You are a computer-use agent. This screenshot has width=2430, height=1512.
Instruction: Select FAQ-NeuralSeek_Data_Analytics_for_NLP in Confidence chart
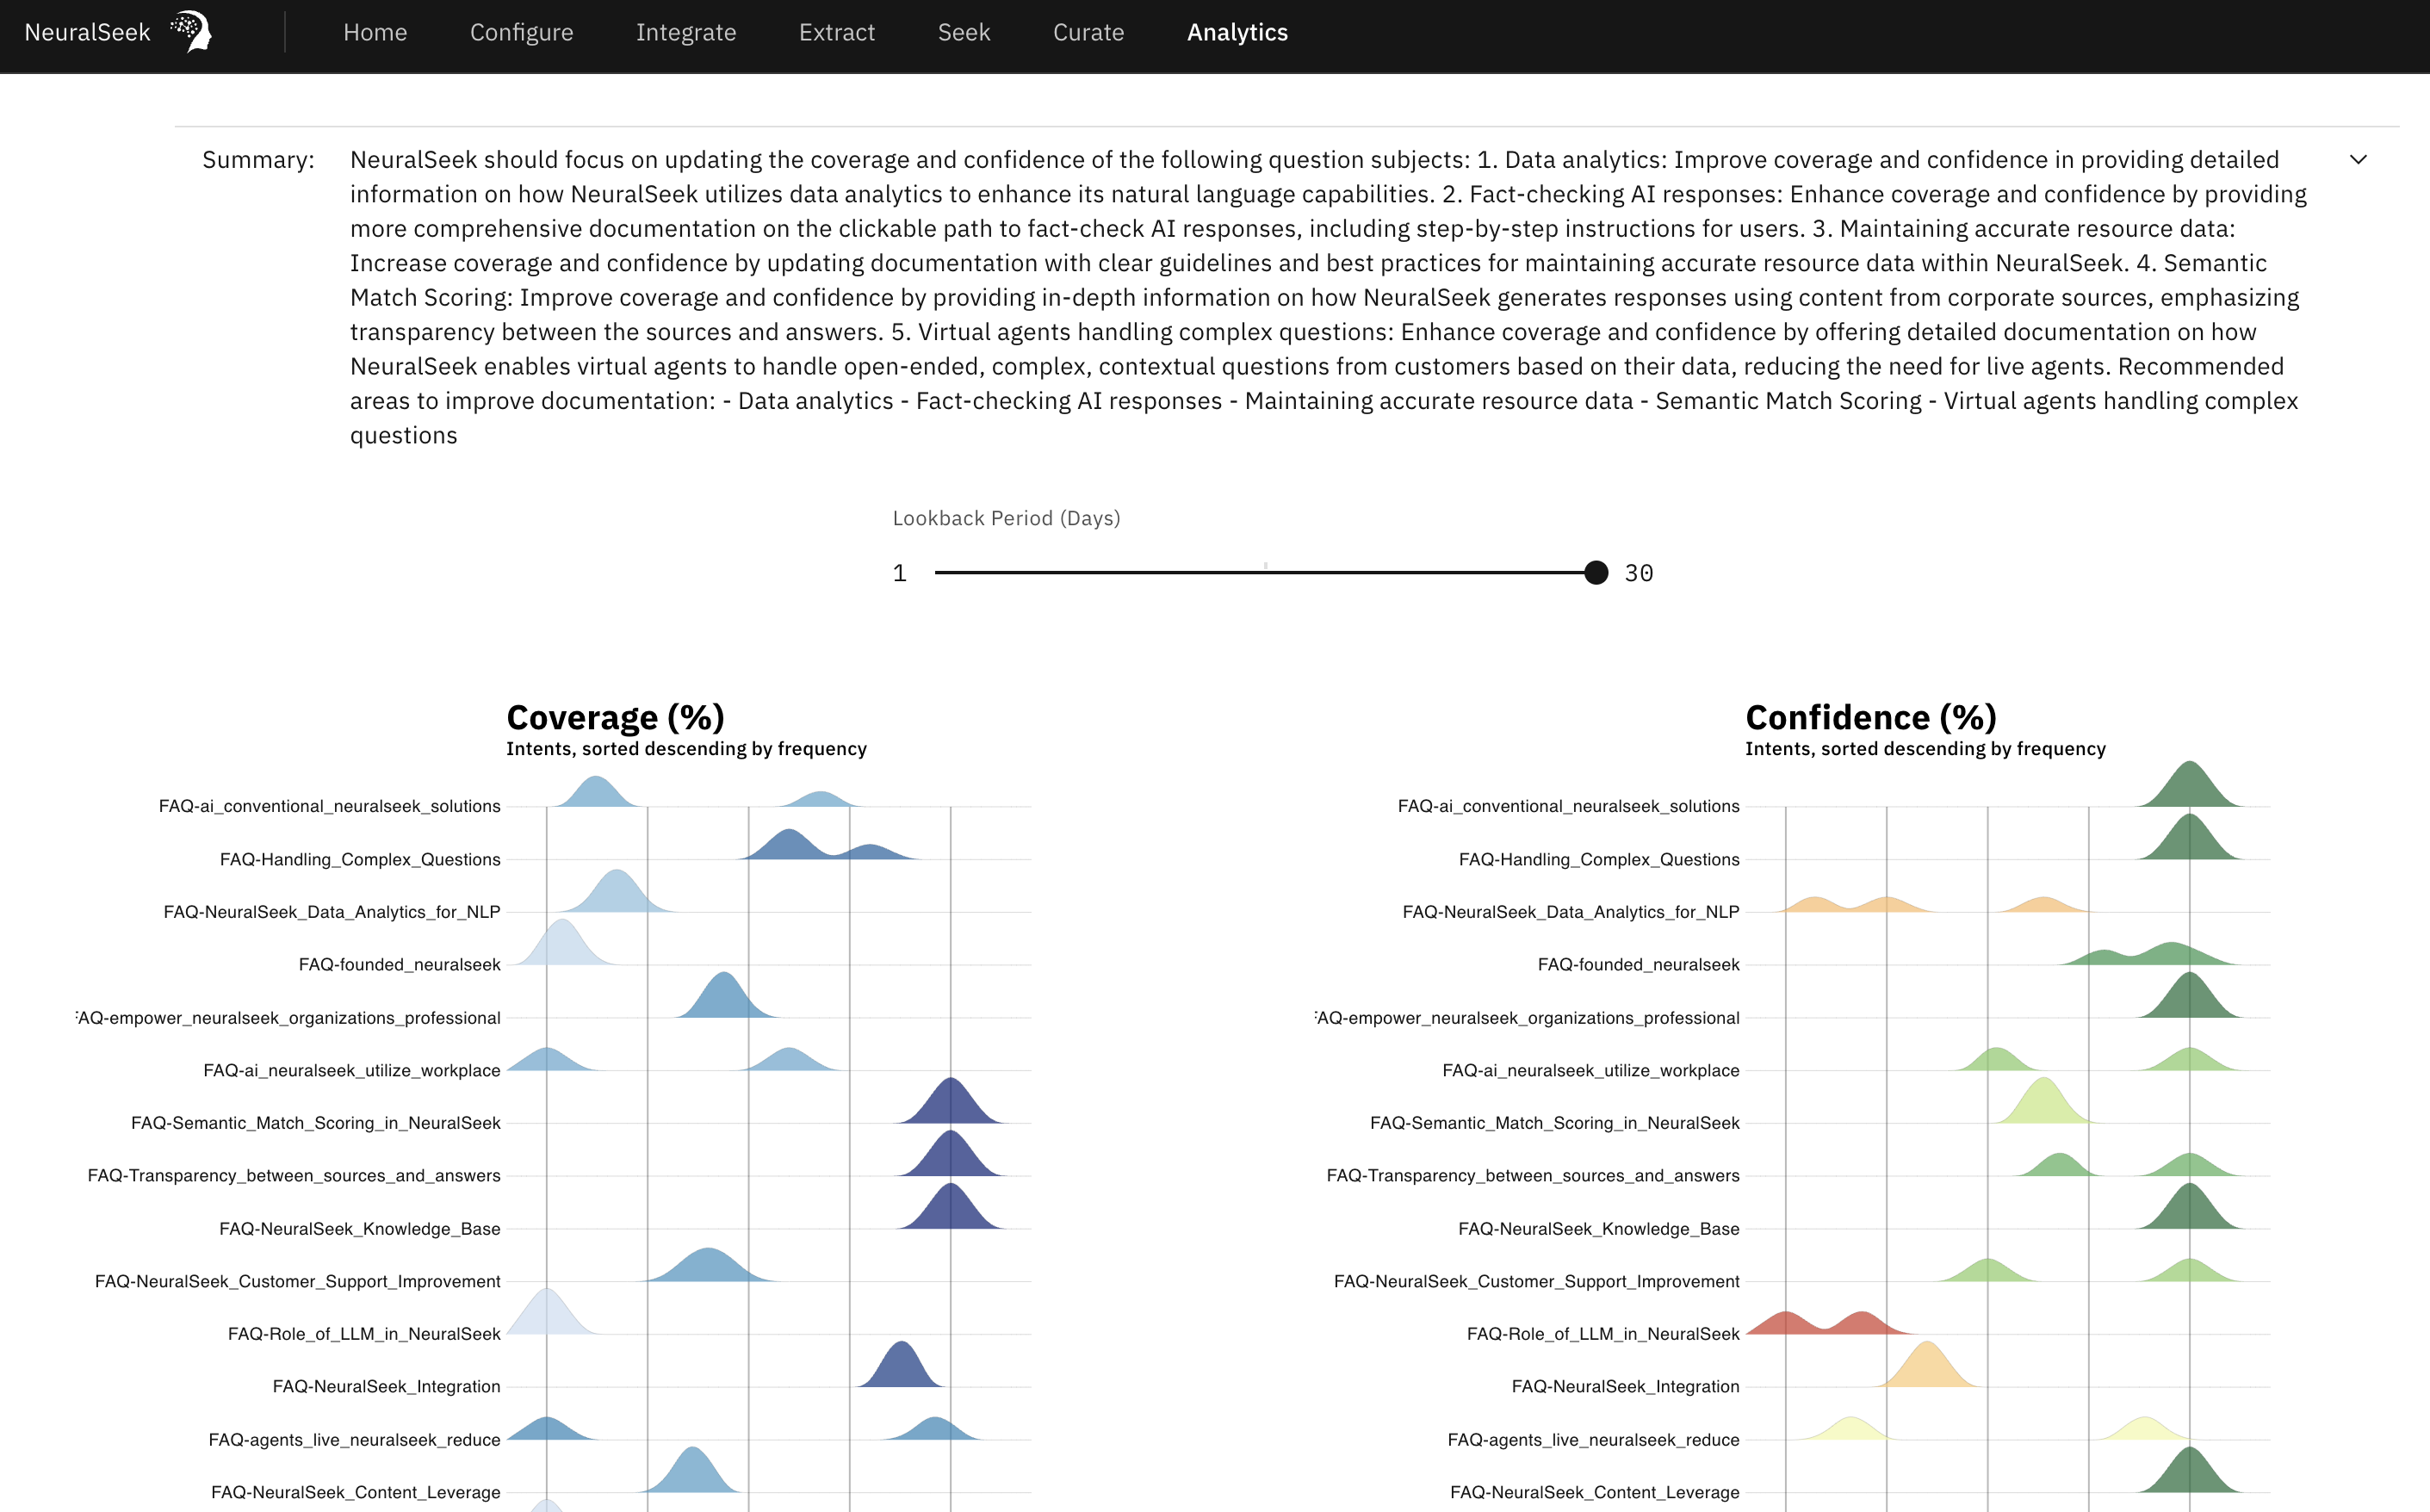(x=1570, y=912)
